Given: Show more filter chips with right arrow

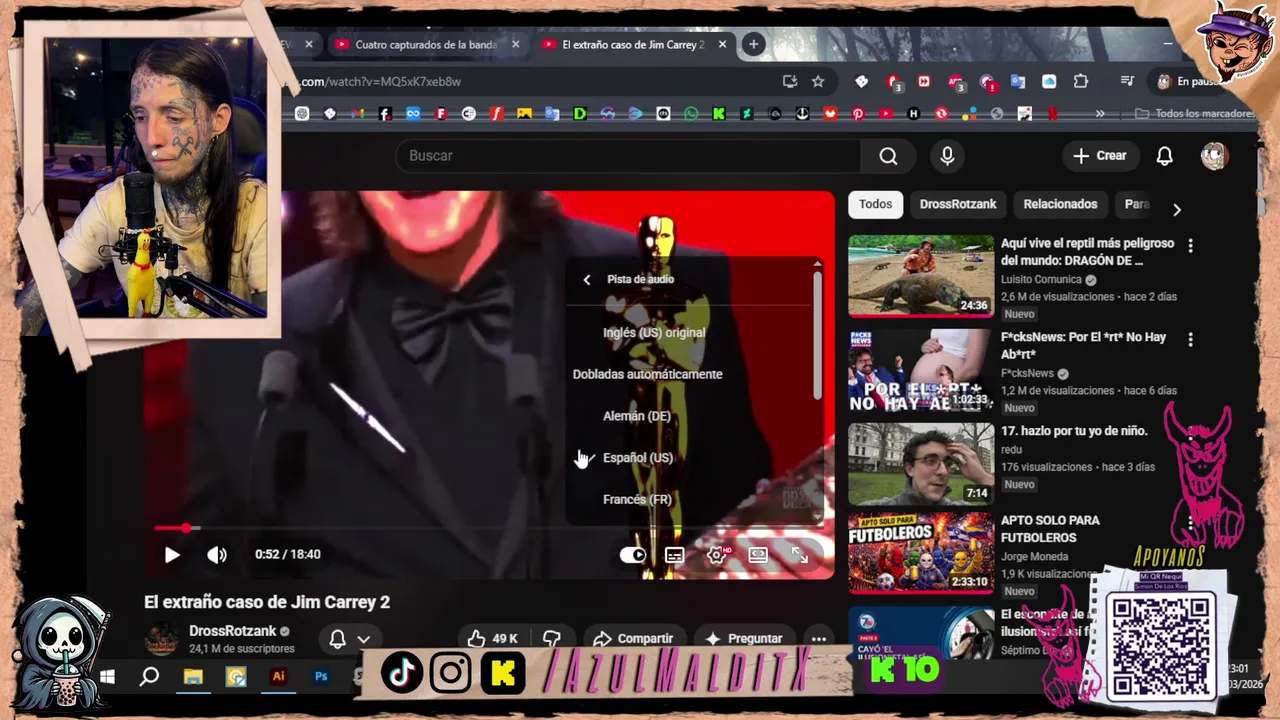Looking at the screenshot, I should click(x=1176, y=209).
